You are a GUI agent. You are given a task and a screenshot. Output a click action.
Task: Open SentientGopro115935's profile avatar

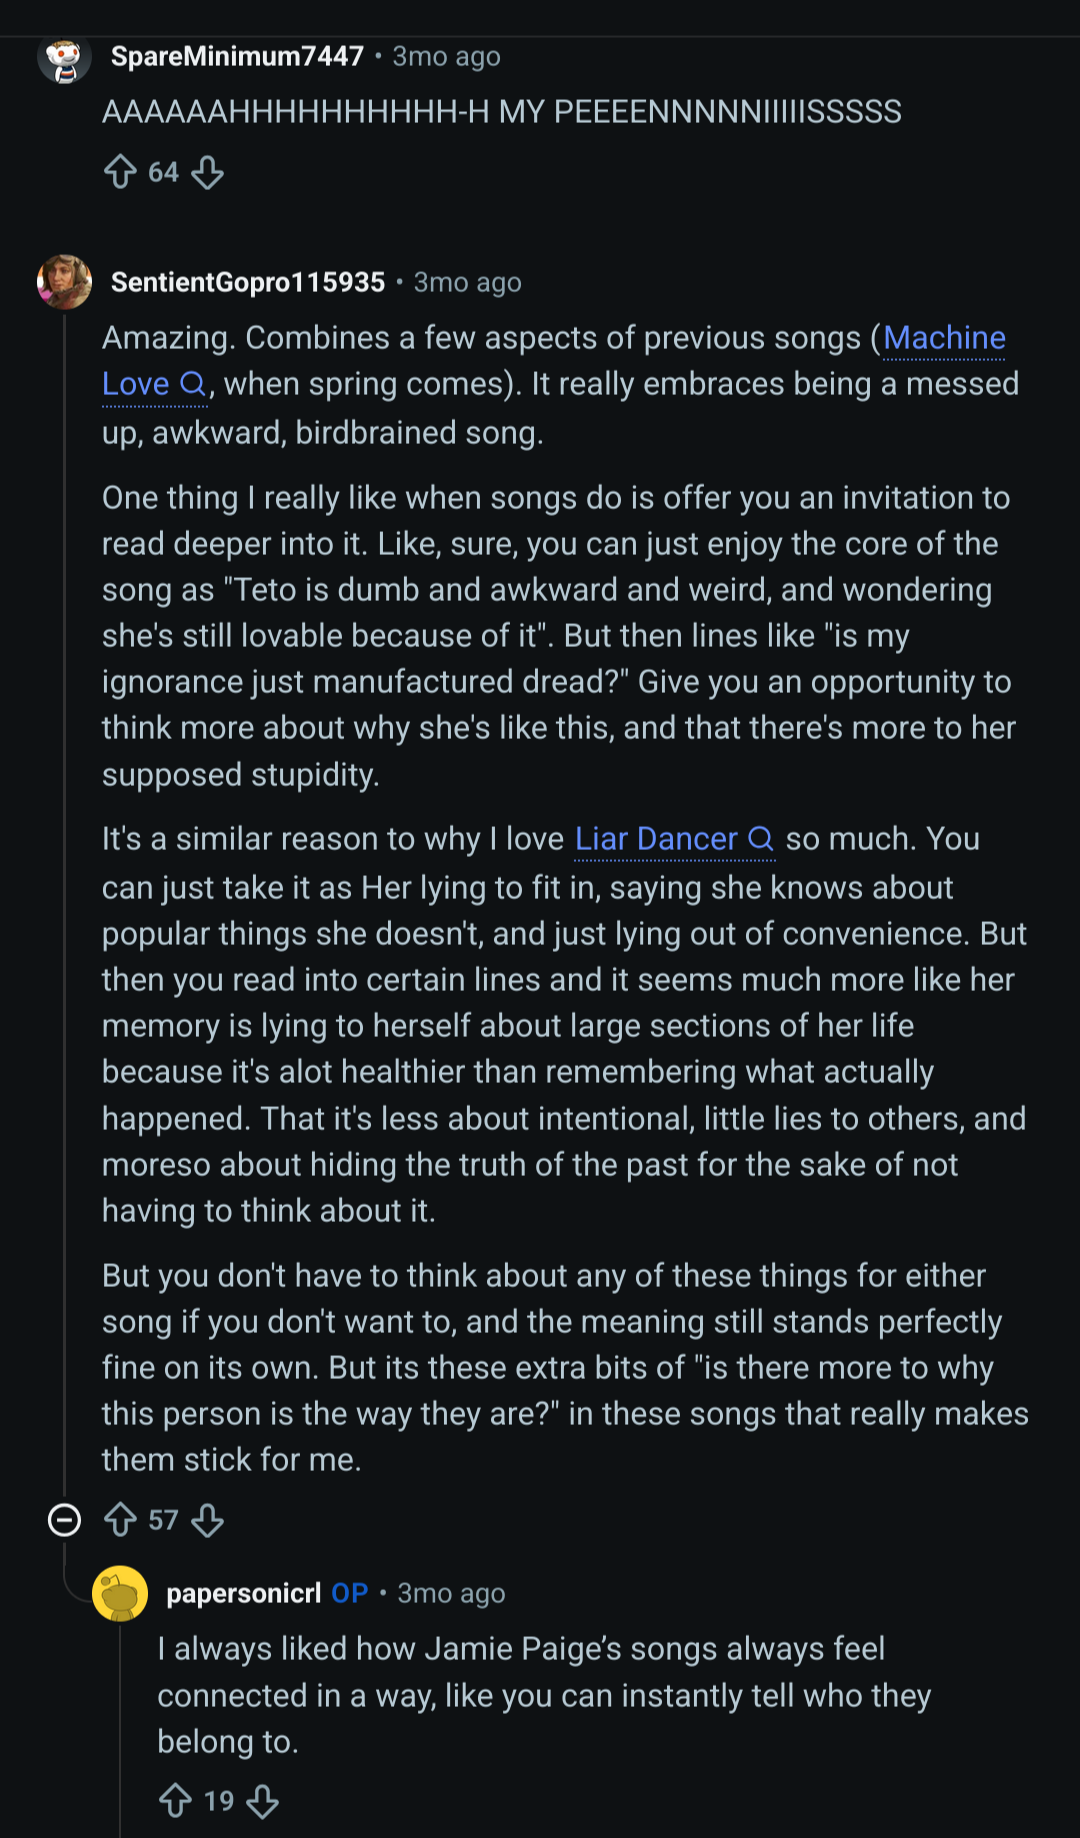(64, 282)
